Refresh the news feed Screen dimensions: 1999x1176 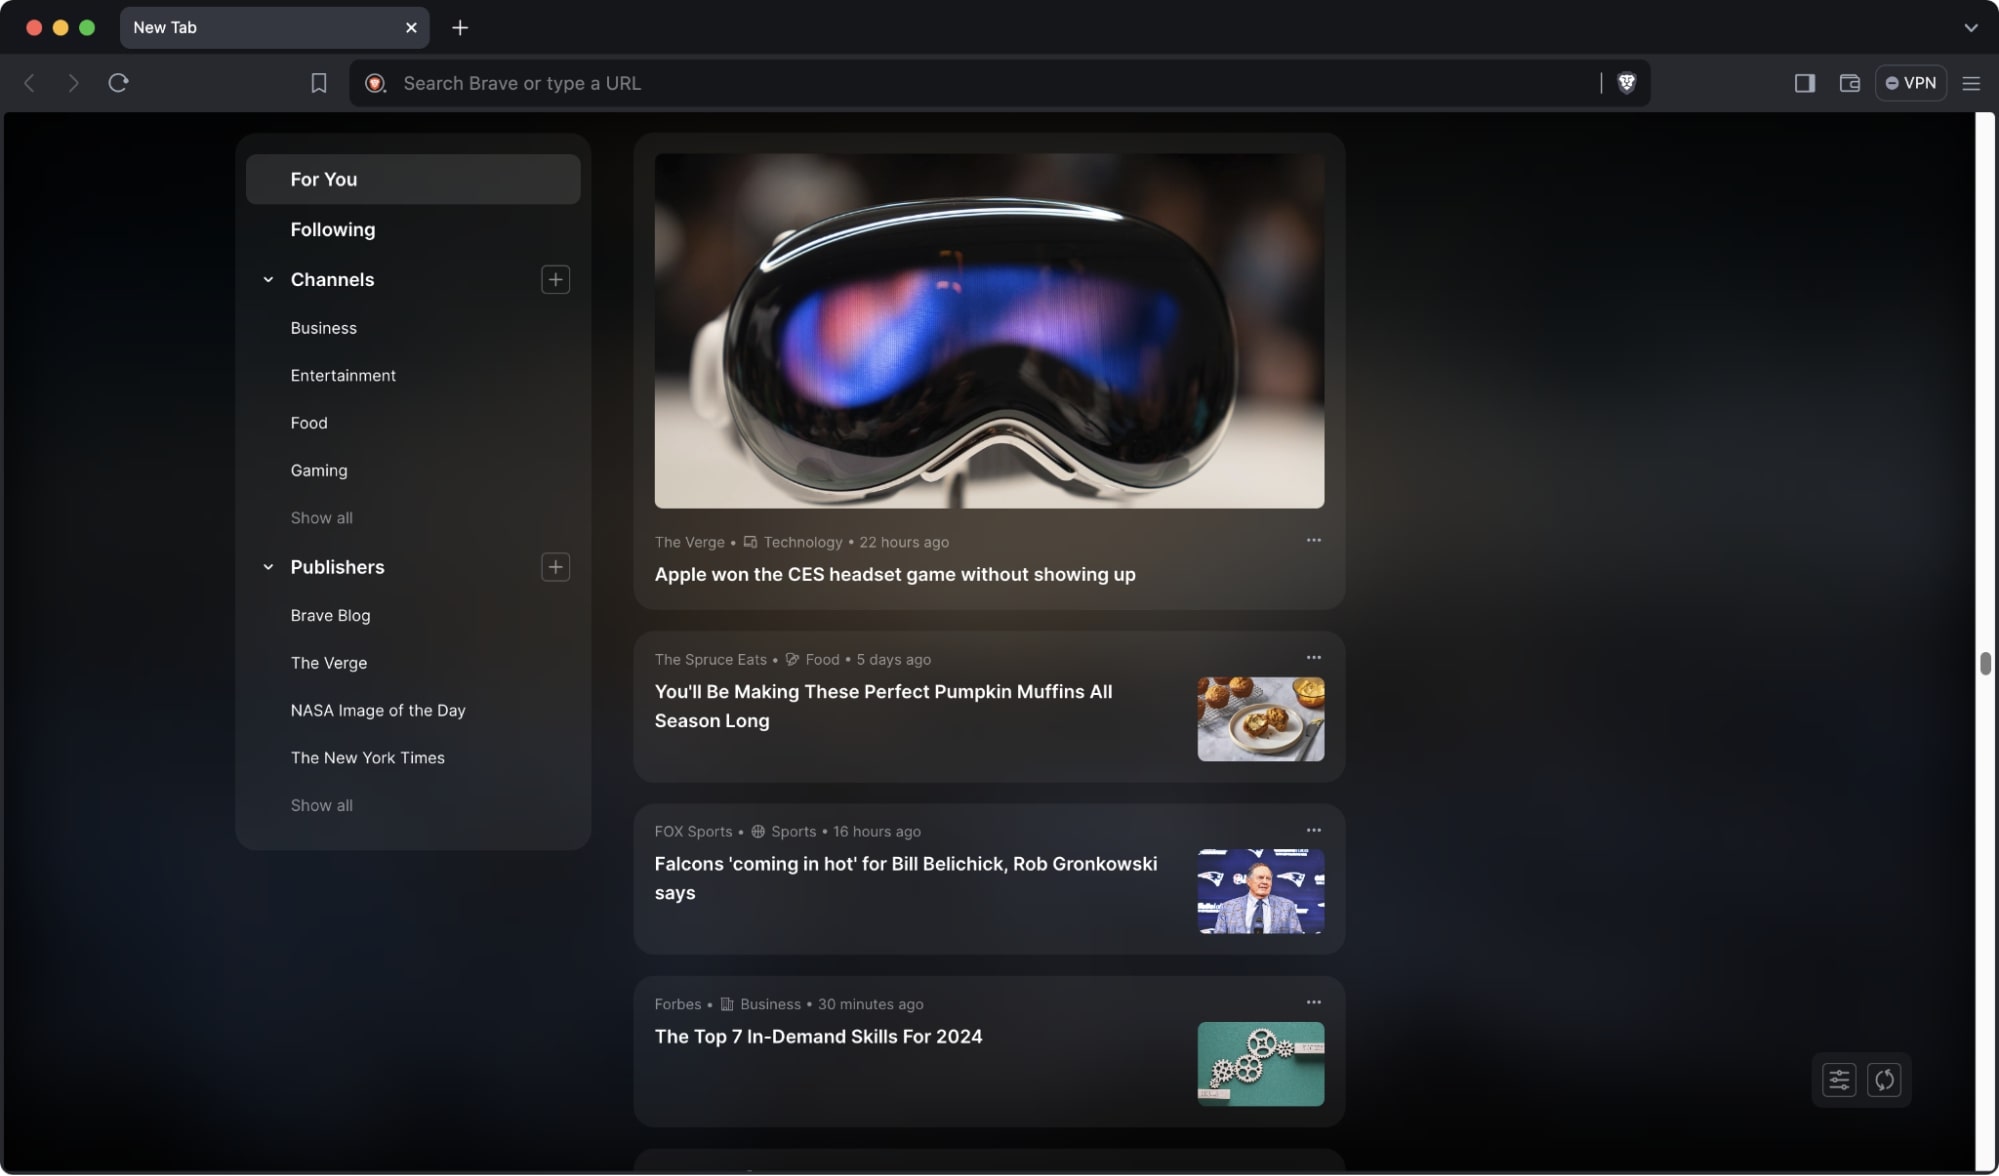(x=1884, y=1080)
